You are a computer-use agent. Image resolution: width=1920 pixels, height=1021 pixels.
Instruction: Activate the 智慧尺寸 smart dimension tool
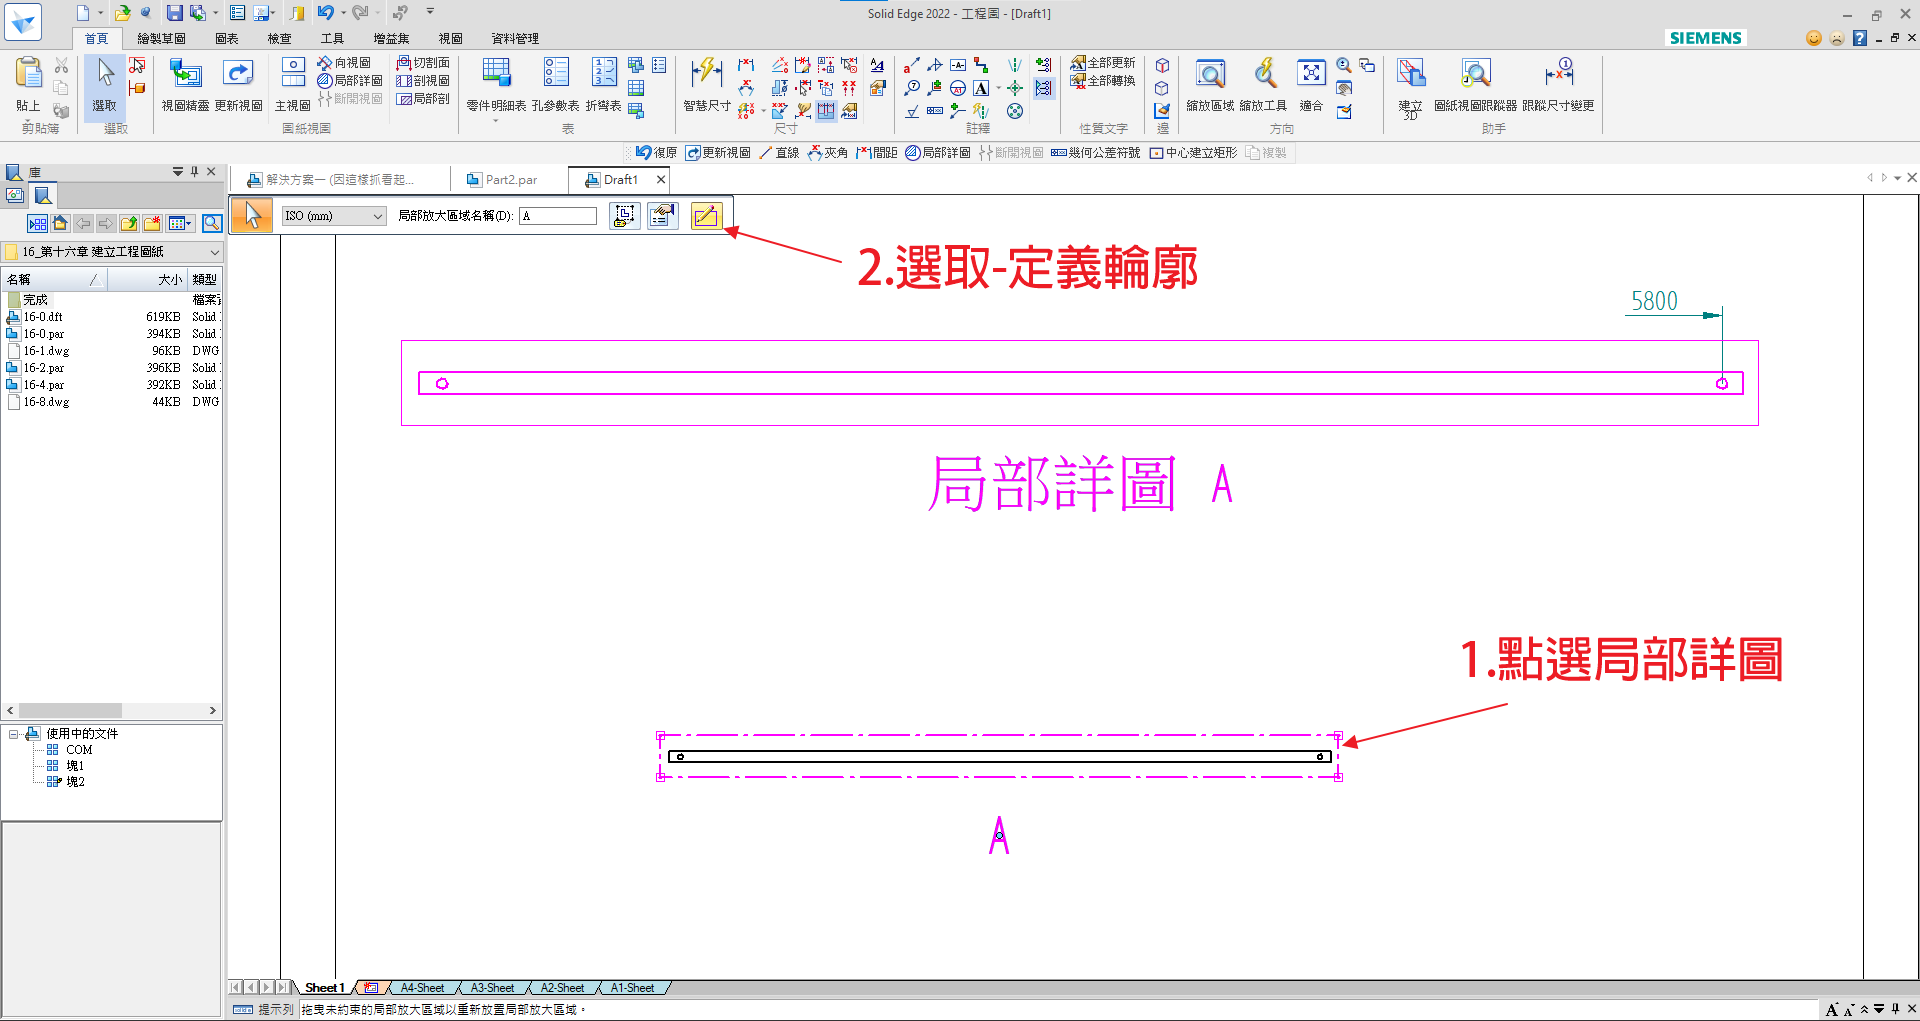coord(706,84)
